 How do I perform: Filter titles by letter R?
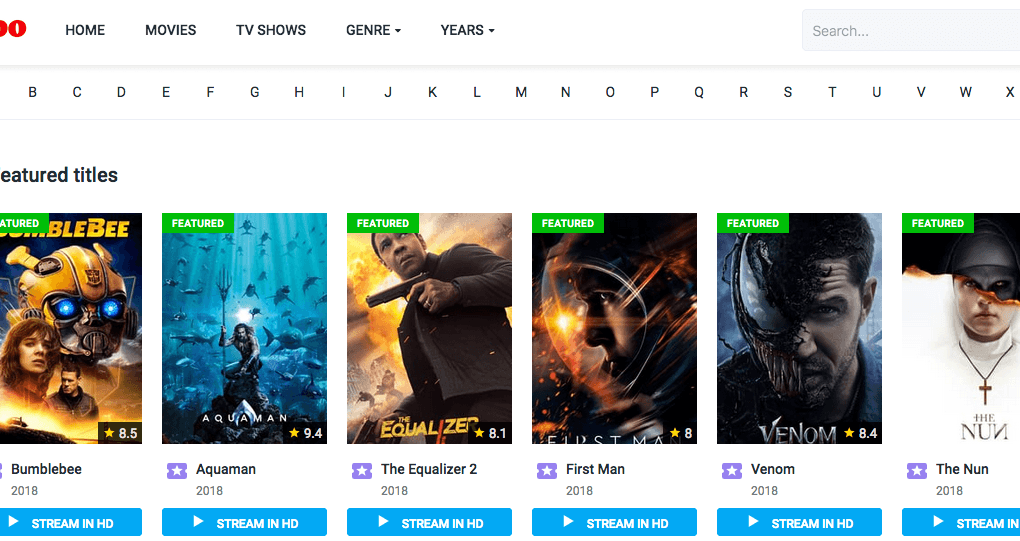[744, 92]
